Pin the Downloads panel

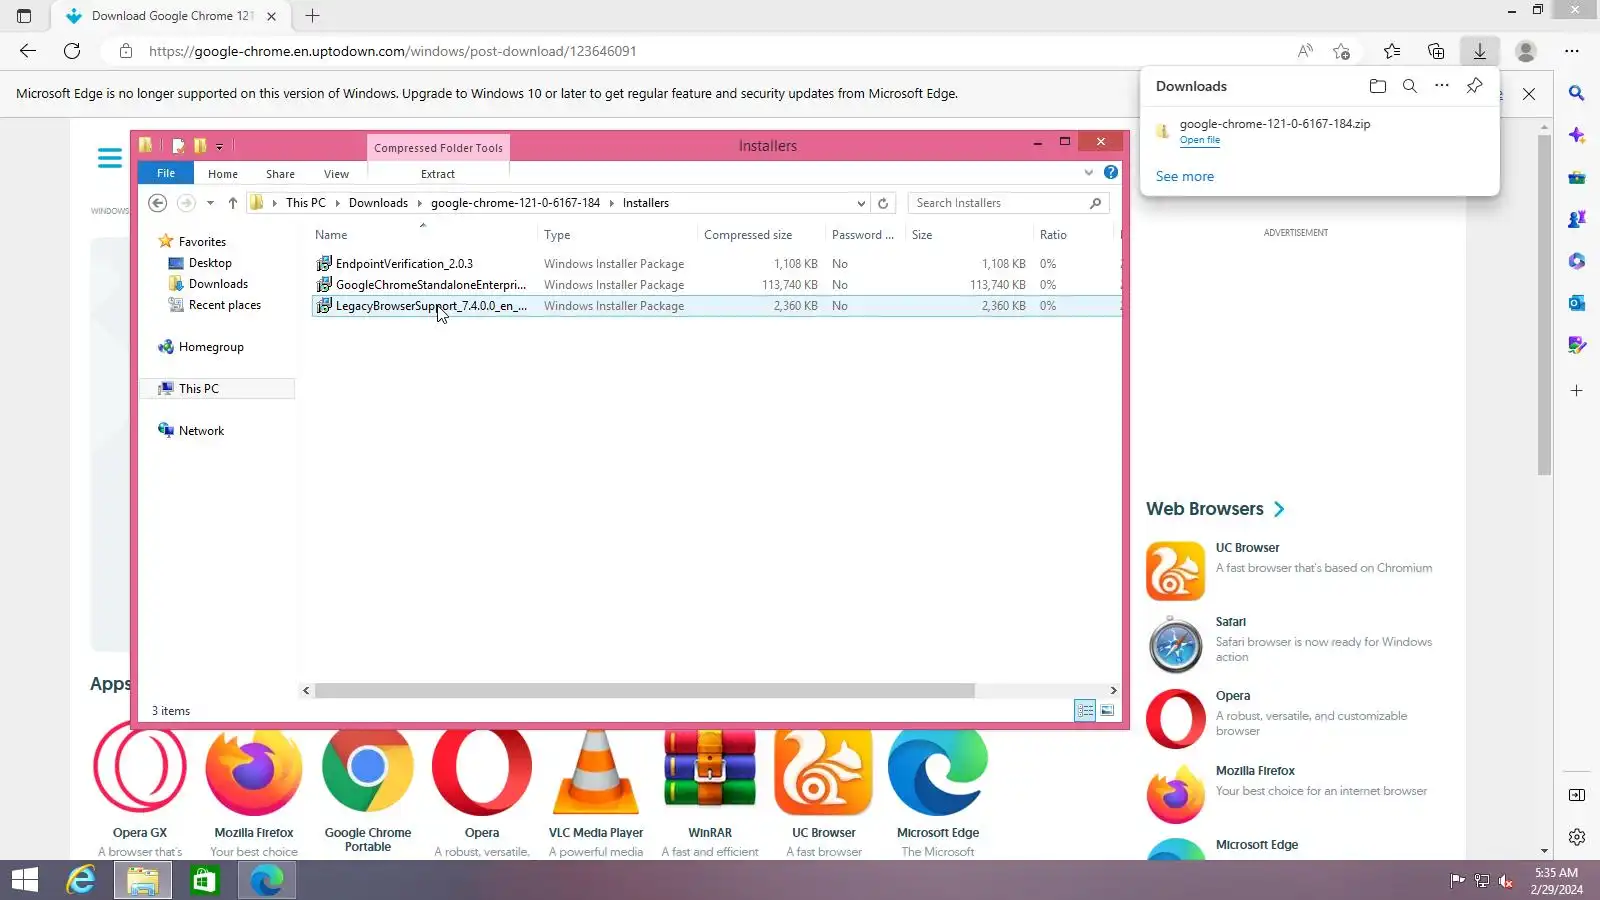[1474, 86]
